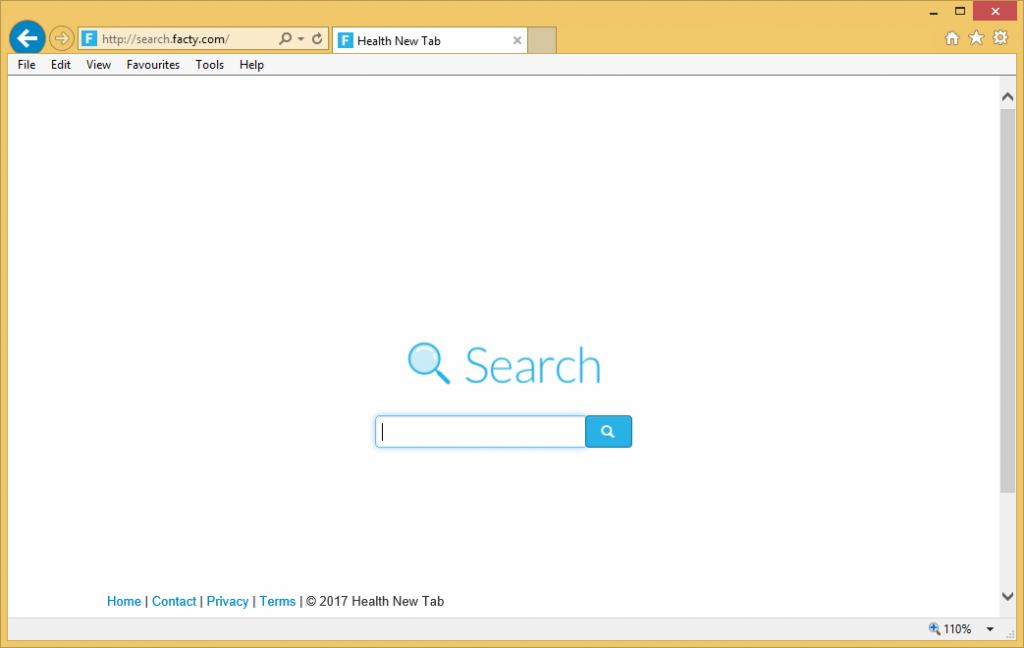Follow the Contact footer link

[x=174, y=601]
